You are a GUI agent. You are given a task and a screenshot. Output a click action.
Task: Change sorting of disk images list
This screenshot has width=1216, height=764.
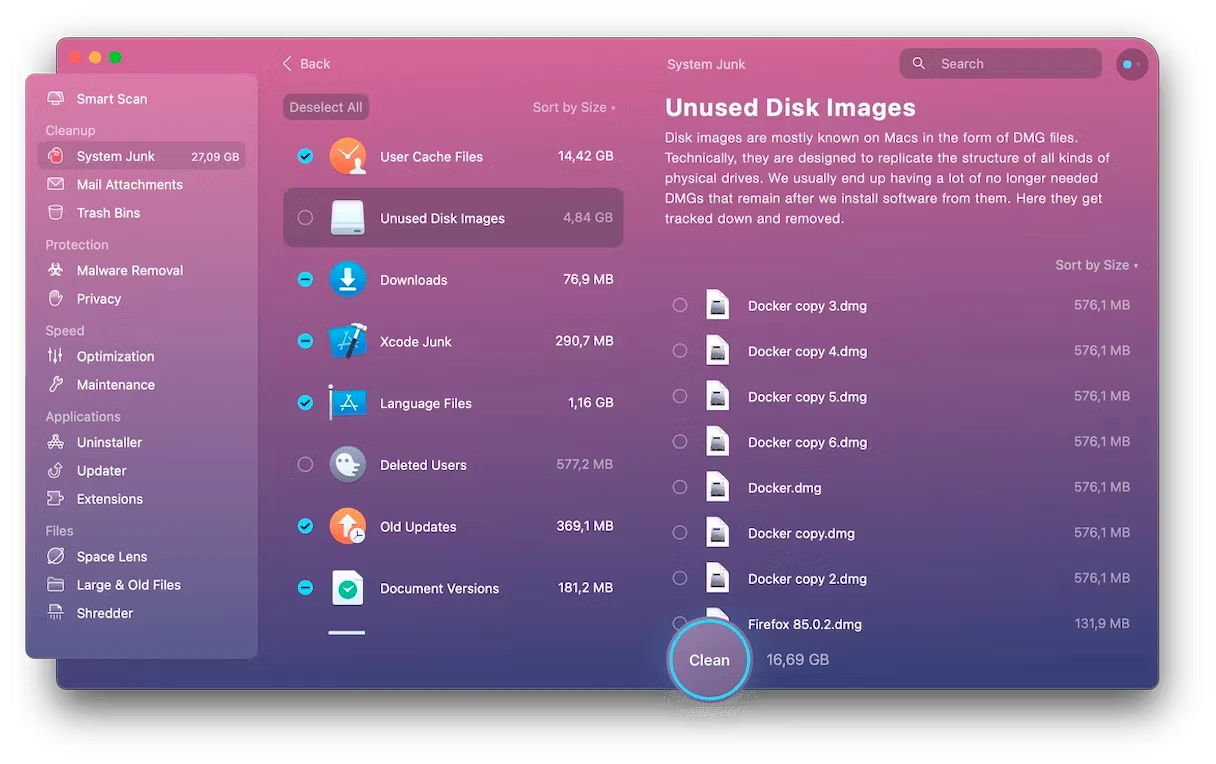coord(1096,265)
